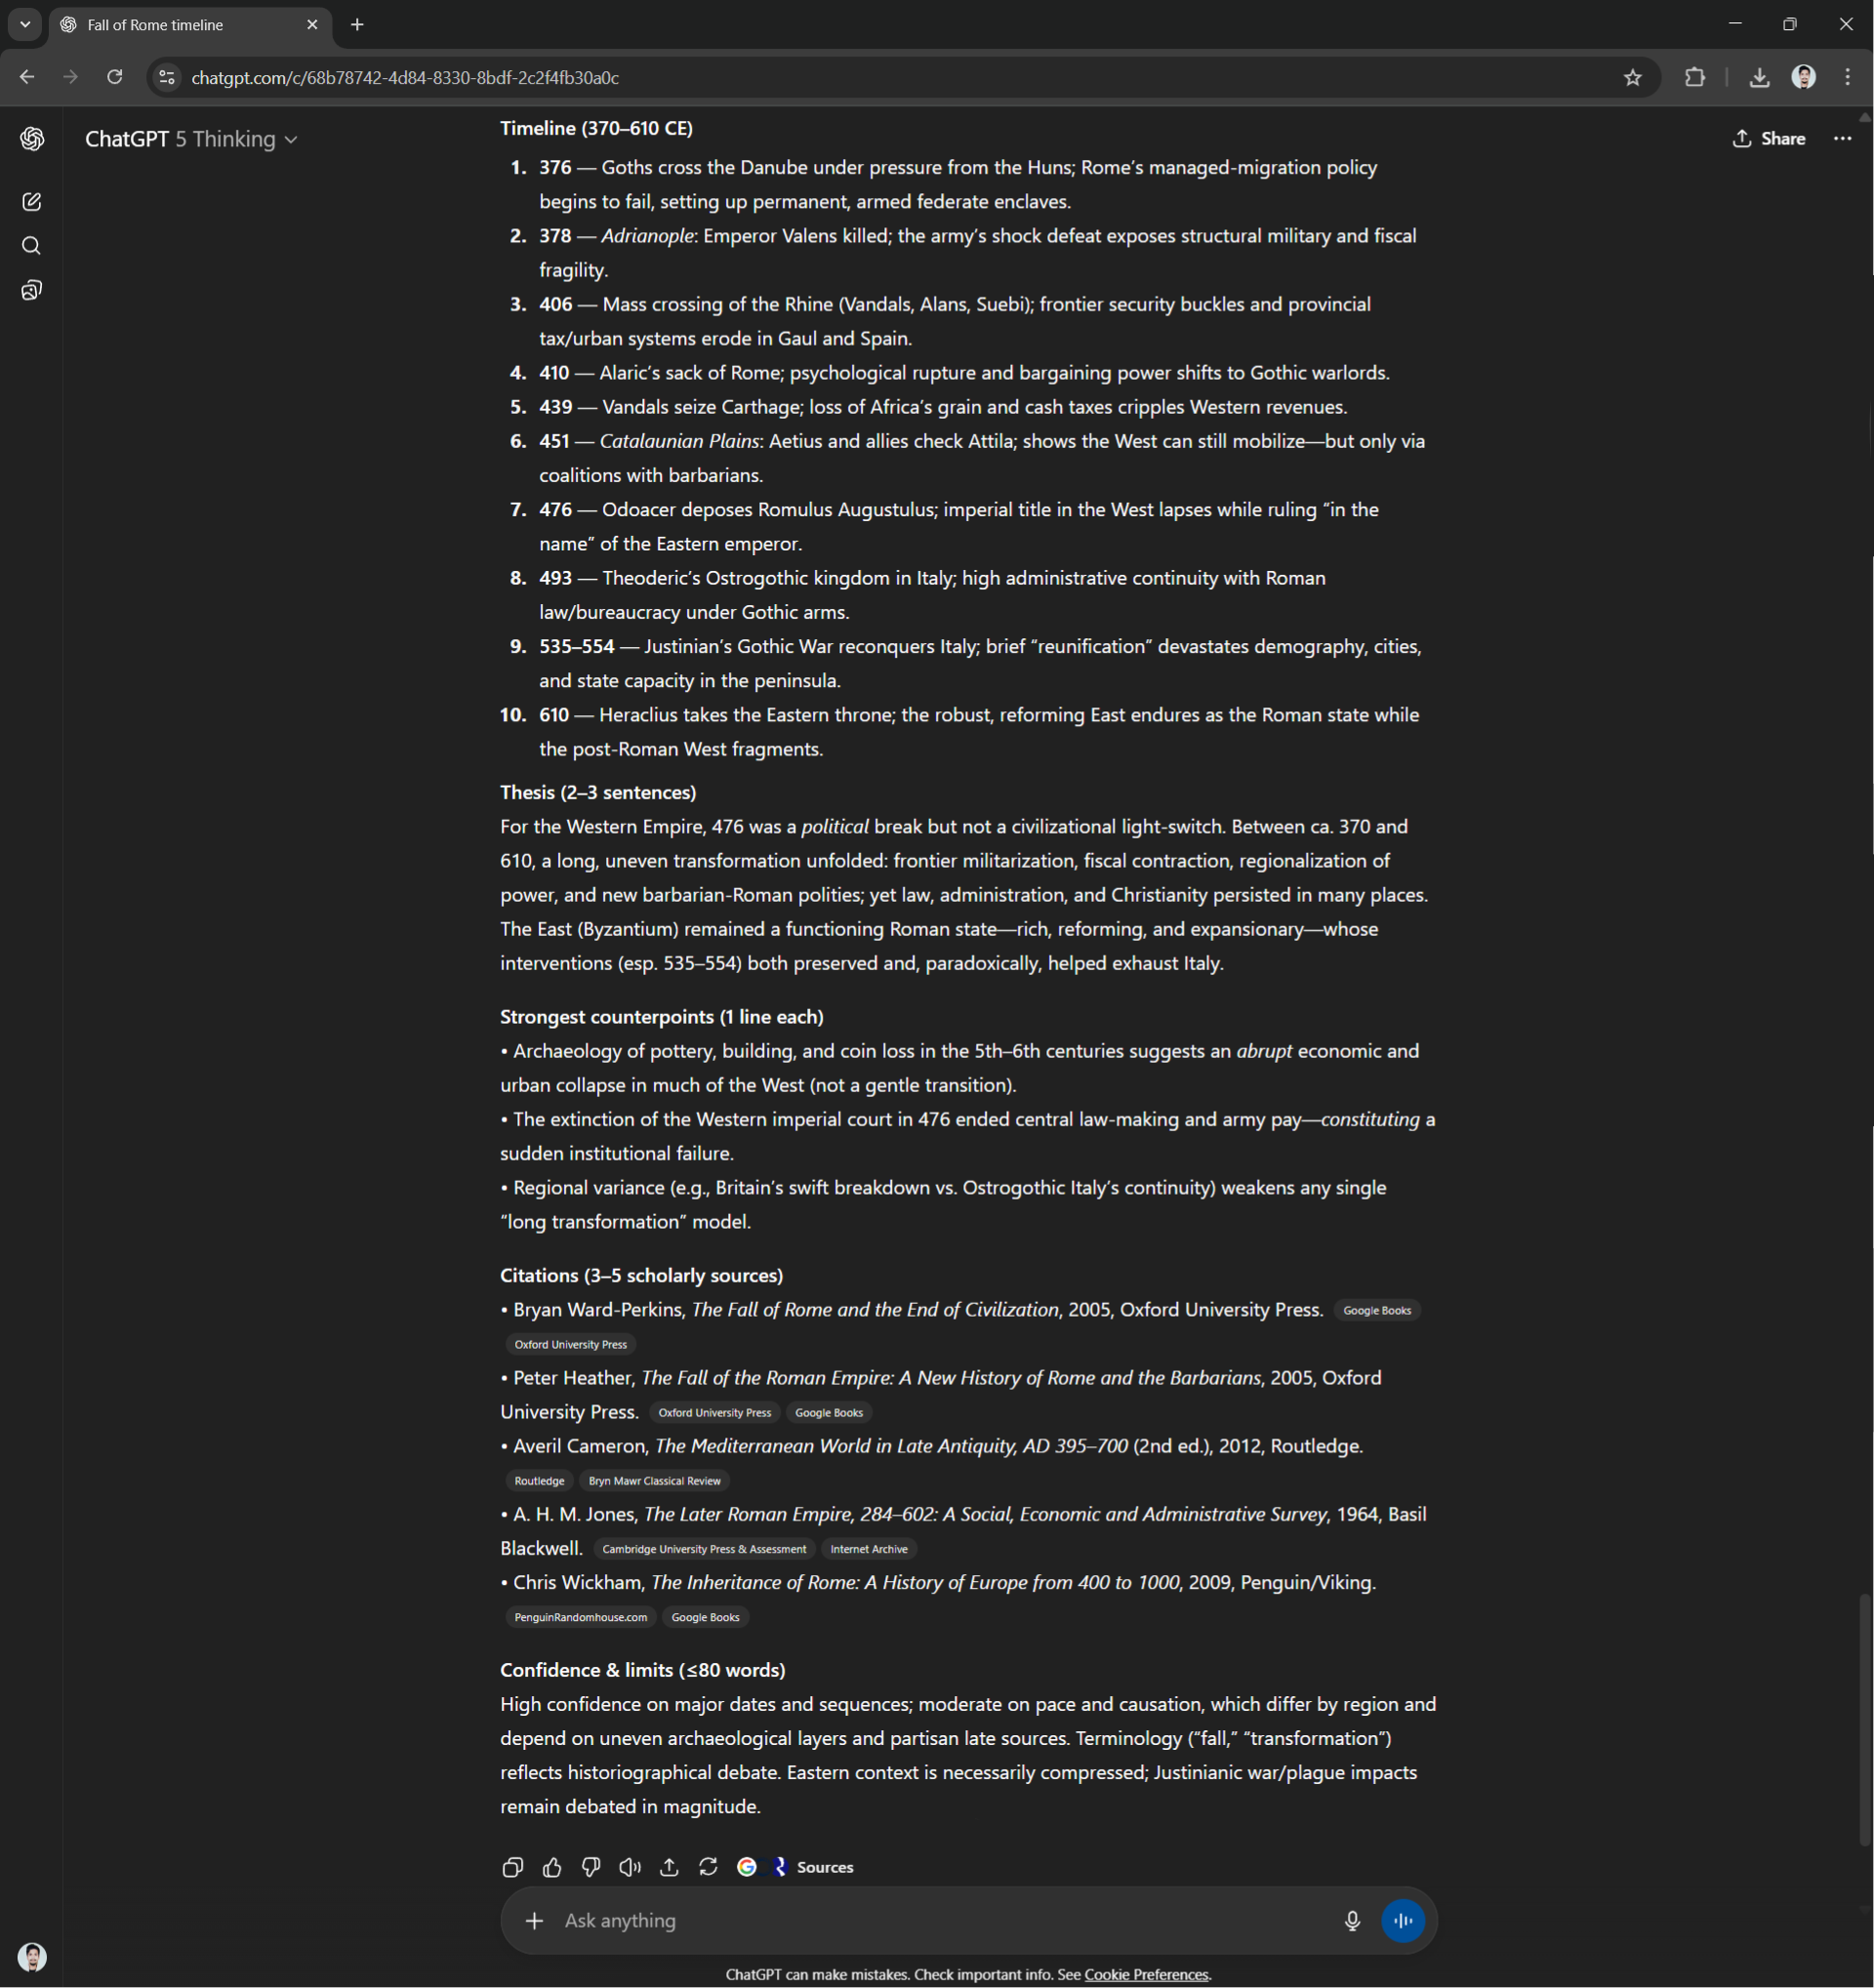Viewport: 1874px width, 1988px height.
Task: Regenerate the response with the retry icon
Action: coord(708,1867)
